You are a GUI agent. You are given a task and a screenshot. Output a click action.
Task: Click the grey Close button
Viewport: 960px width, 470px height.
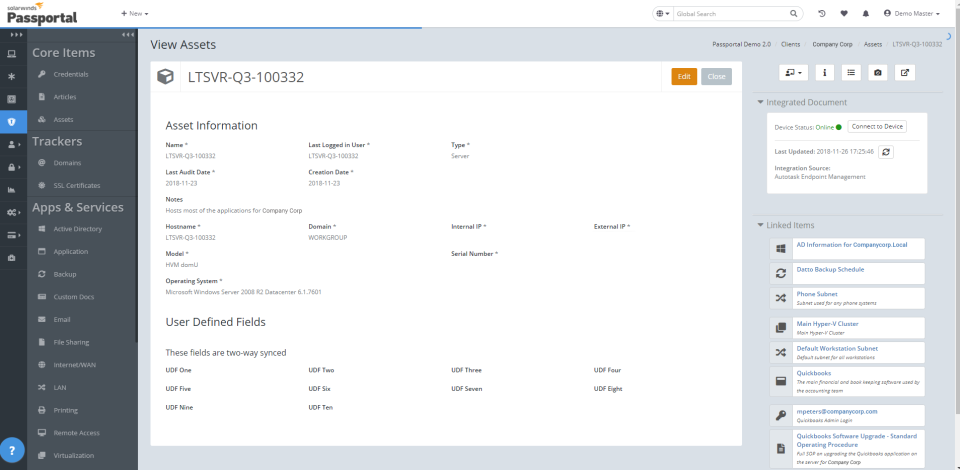tap(716, 76)
